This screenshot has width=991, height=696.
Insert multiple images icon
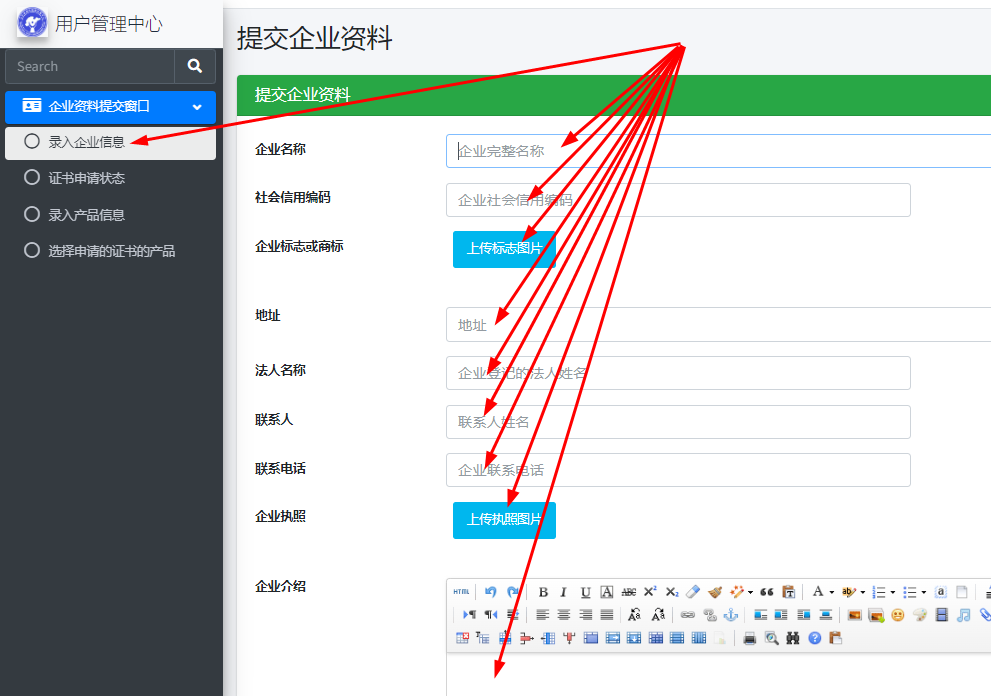click(876, 615)
